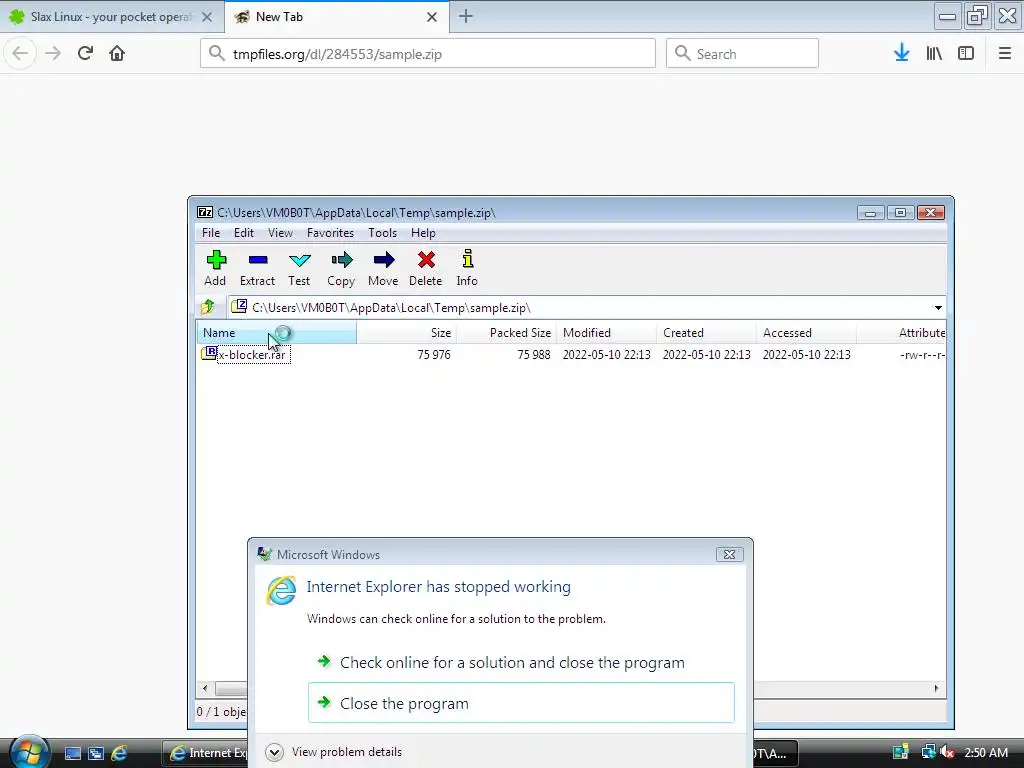Click the Internet Explorer taskbar button
Viewport: 1024px width, 768px height.
pyautogui.click(x=206, y=753)
